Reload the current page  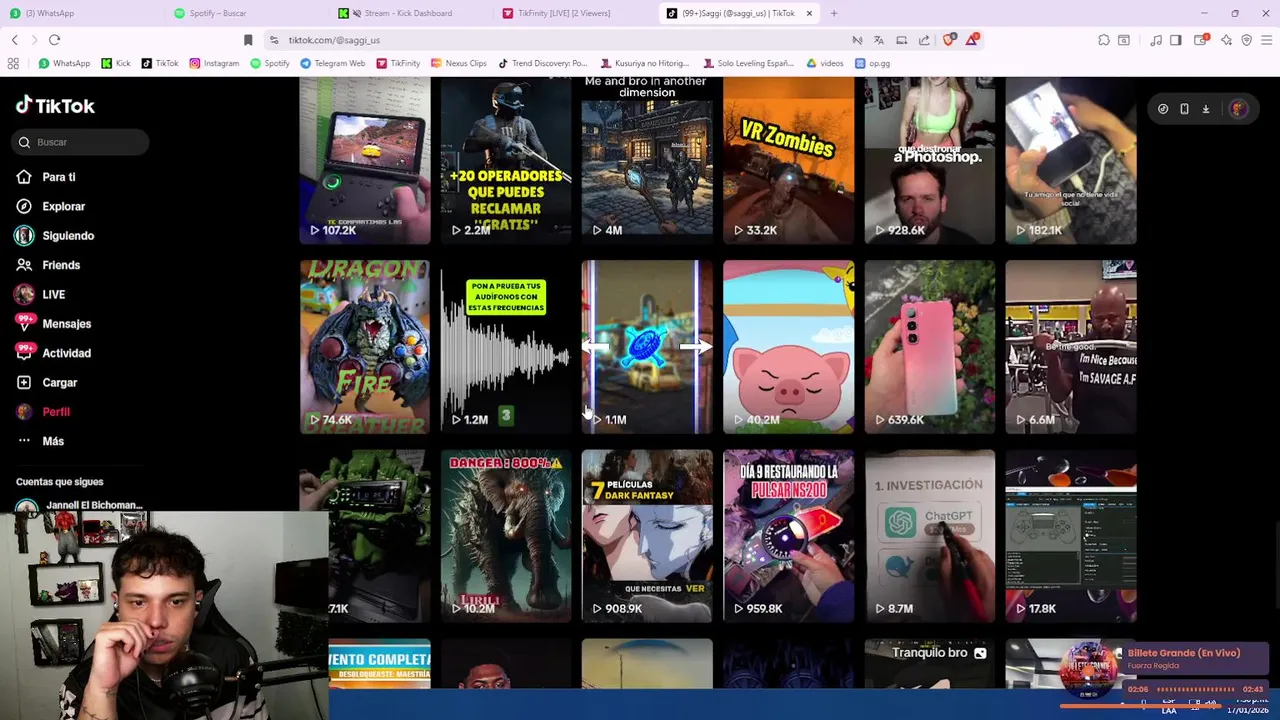point(54,40)
